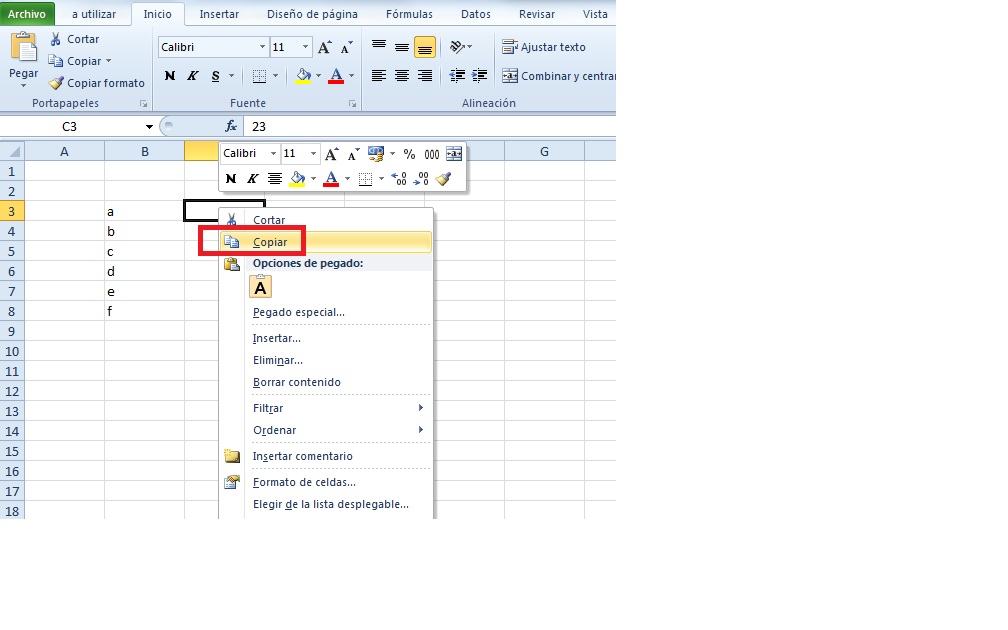Select cell B5 containing c
Viewport: 1008px width, 630px height.
coord(144,251)
